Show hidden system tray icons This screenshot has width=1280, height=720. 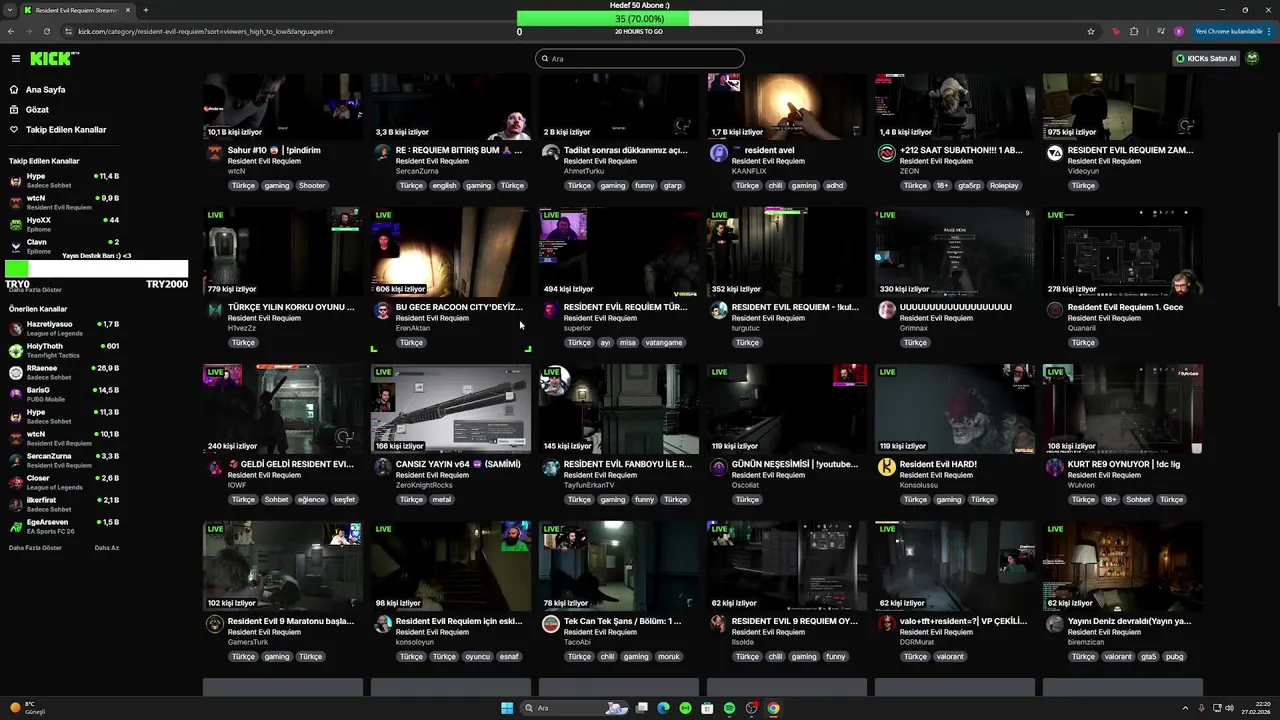tap(1185, 708)
